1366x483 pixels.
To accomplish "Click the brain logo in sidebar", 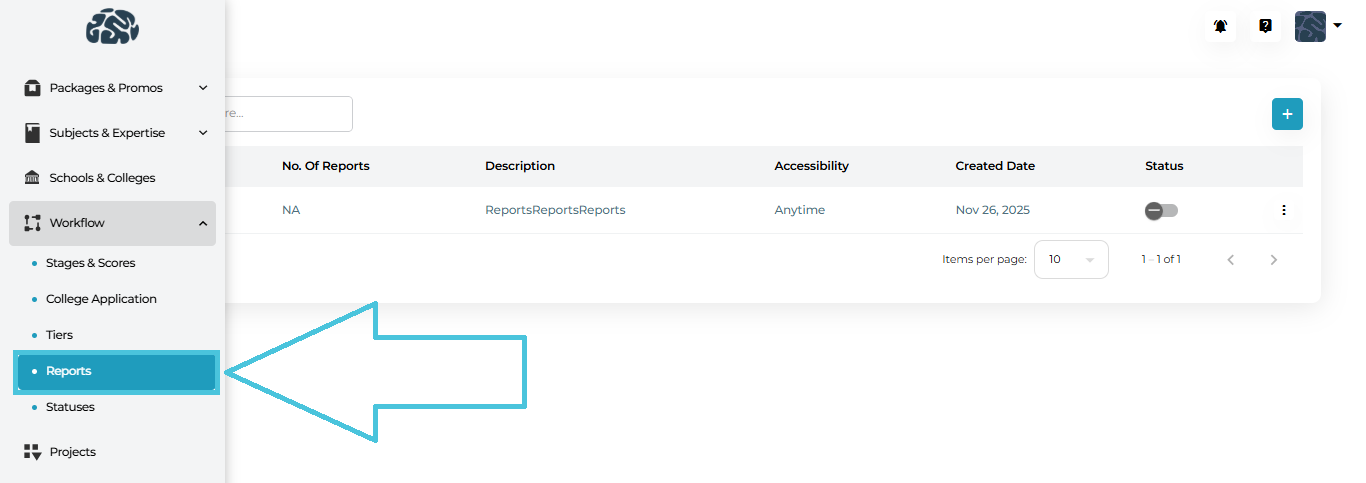I will tap(112, 27).
